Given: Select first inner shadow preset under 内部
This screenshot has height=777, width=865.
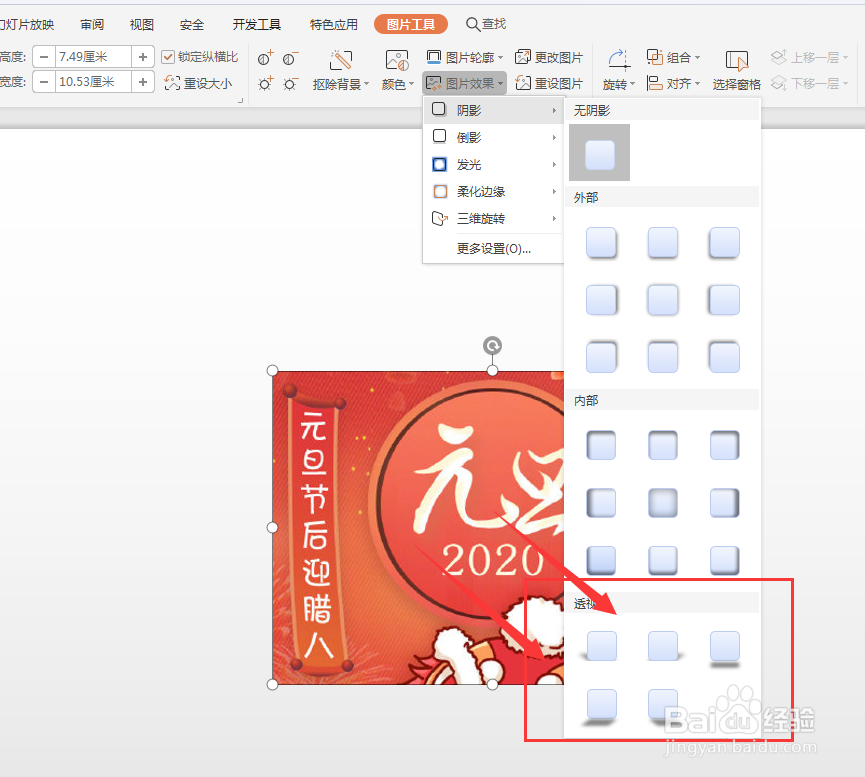Looking at the screenshot, I should click(601, 445).
